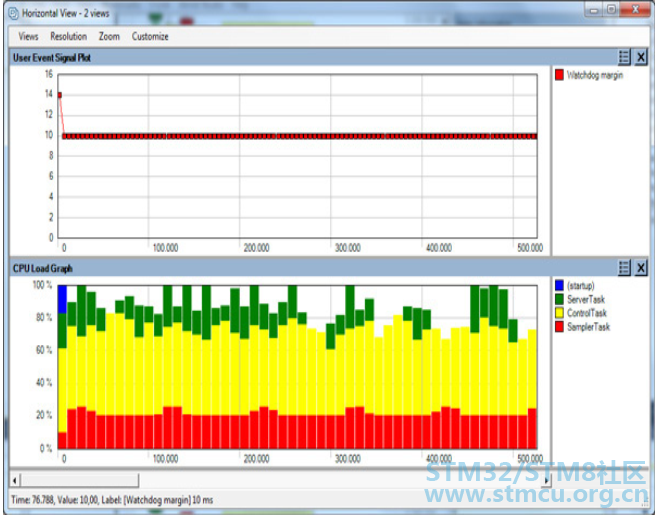The image size is (657, 517).
Task: Click the 100.000 x-axis label in Signal Plot
Action: point(165,248)
